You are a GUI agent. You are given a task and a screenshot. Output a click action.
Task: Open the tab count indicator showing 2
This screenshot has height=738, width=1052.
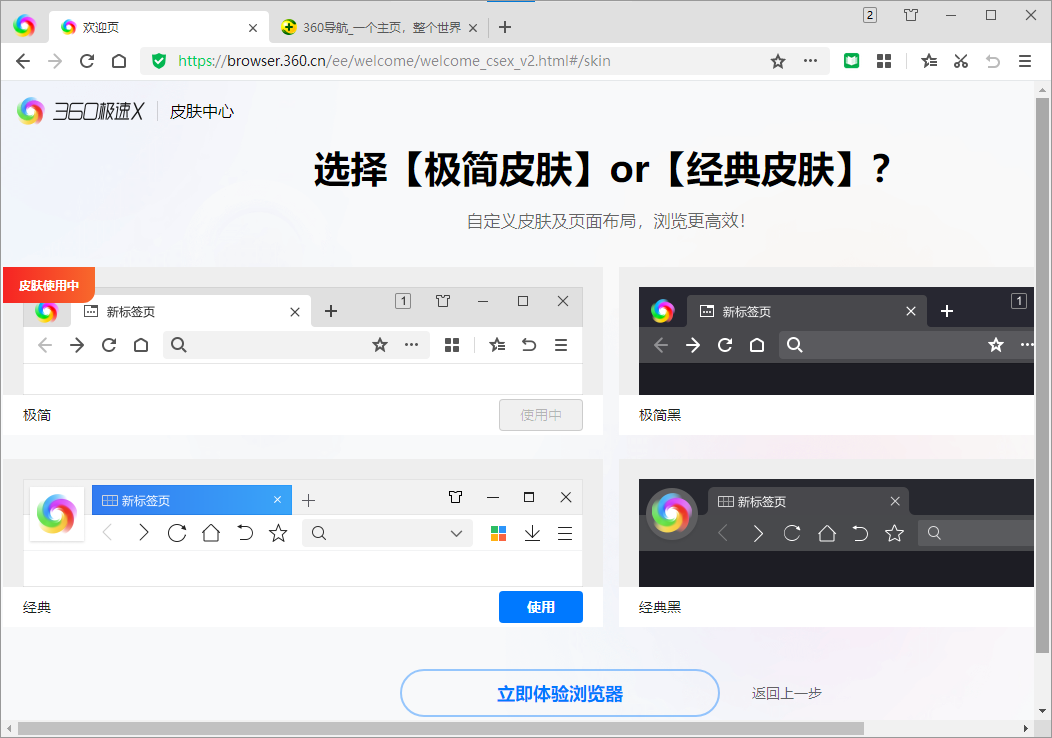pyautogui.click(x=870, y=15)
